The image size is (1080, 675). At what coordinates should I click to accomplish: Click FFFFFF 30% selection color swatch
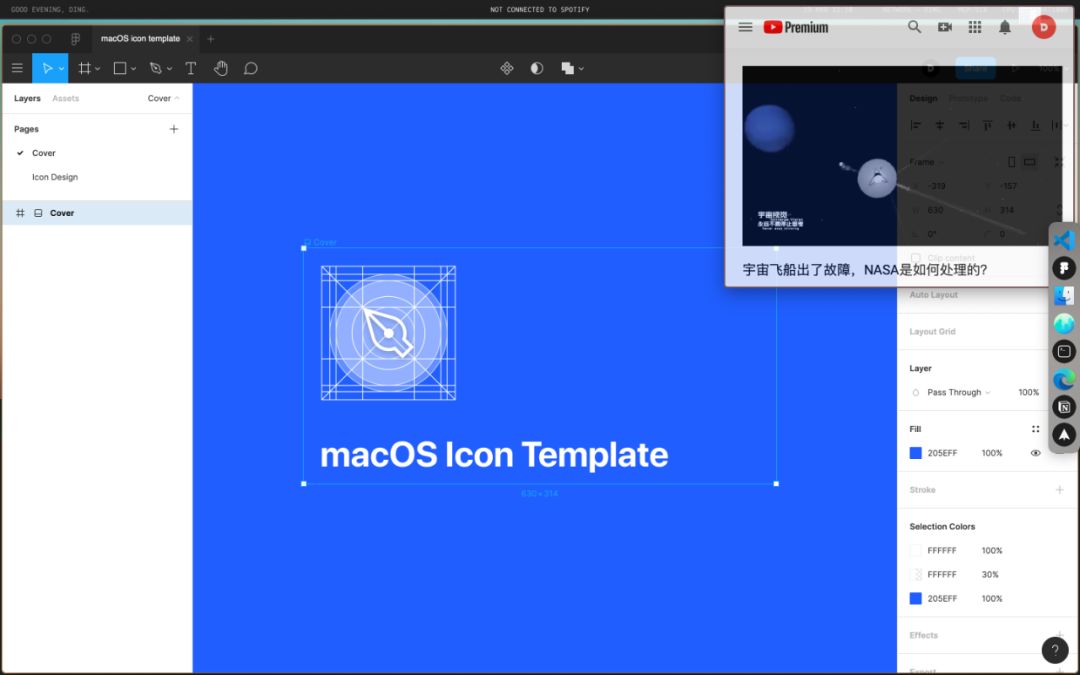915,574
